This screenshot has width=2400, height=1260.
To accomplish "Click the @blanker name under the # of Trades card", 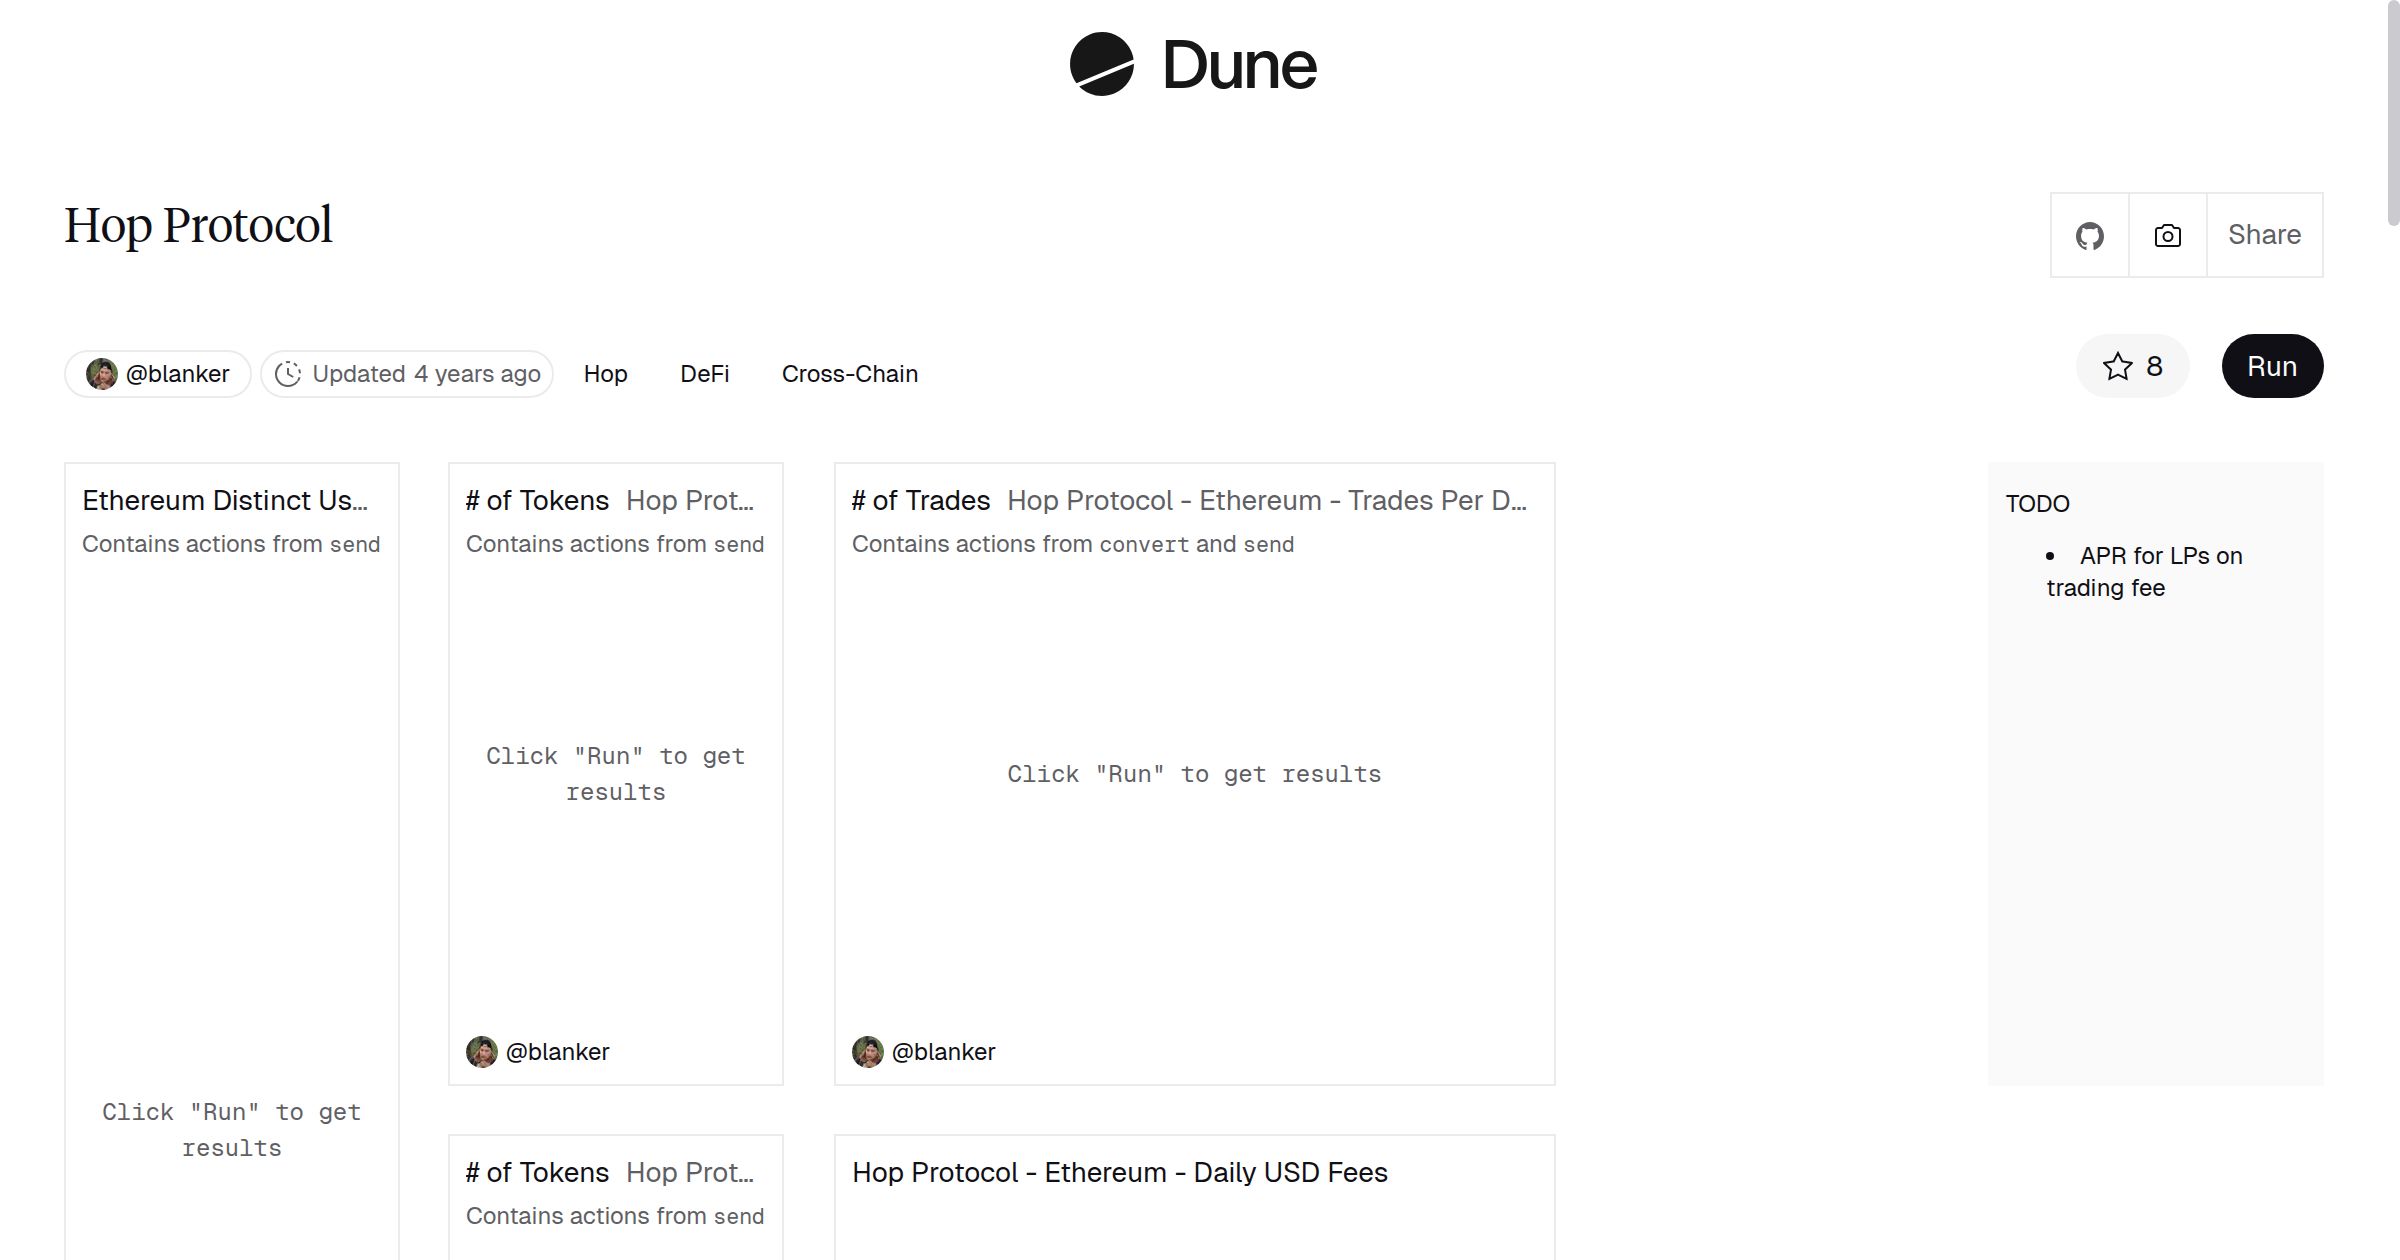I will [943, 1052].
